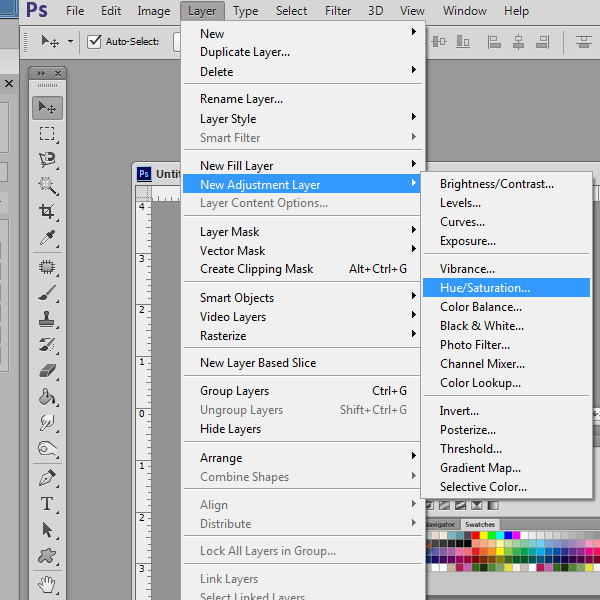Toggle the Auto-Select checkbox
600x600 pixels.
point(94,41)
